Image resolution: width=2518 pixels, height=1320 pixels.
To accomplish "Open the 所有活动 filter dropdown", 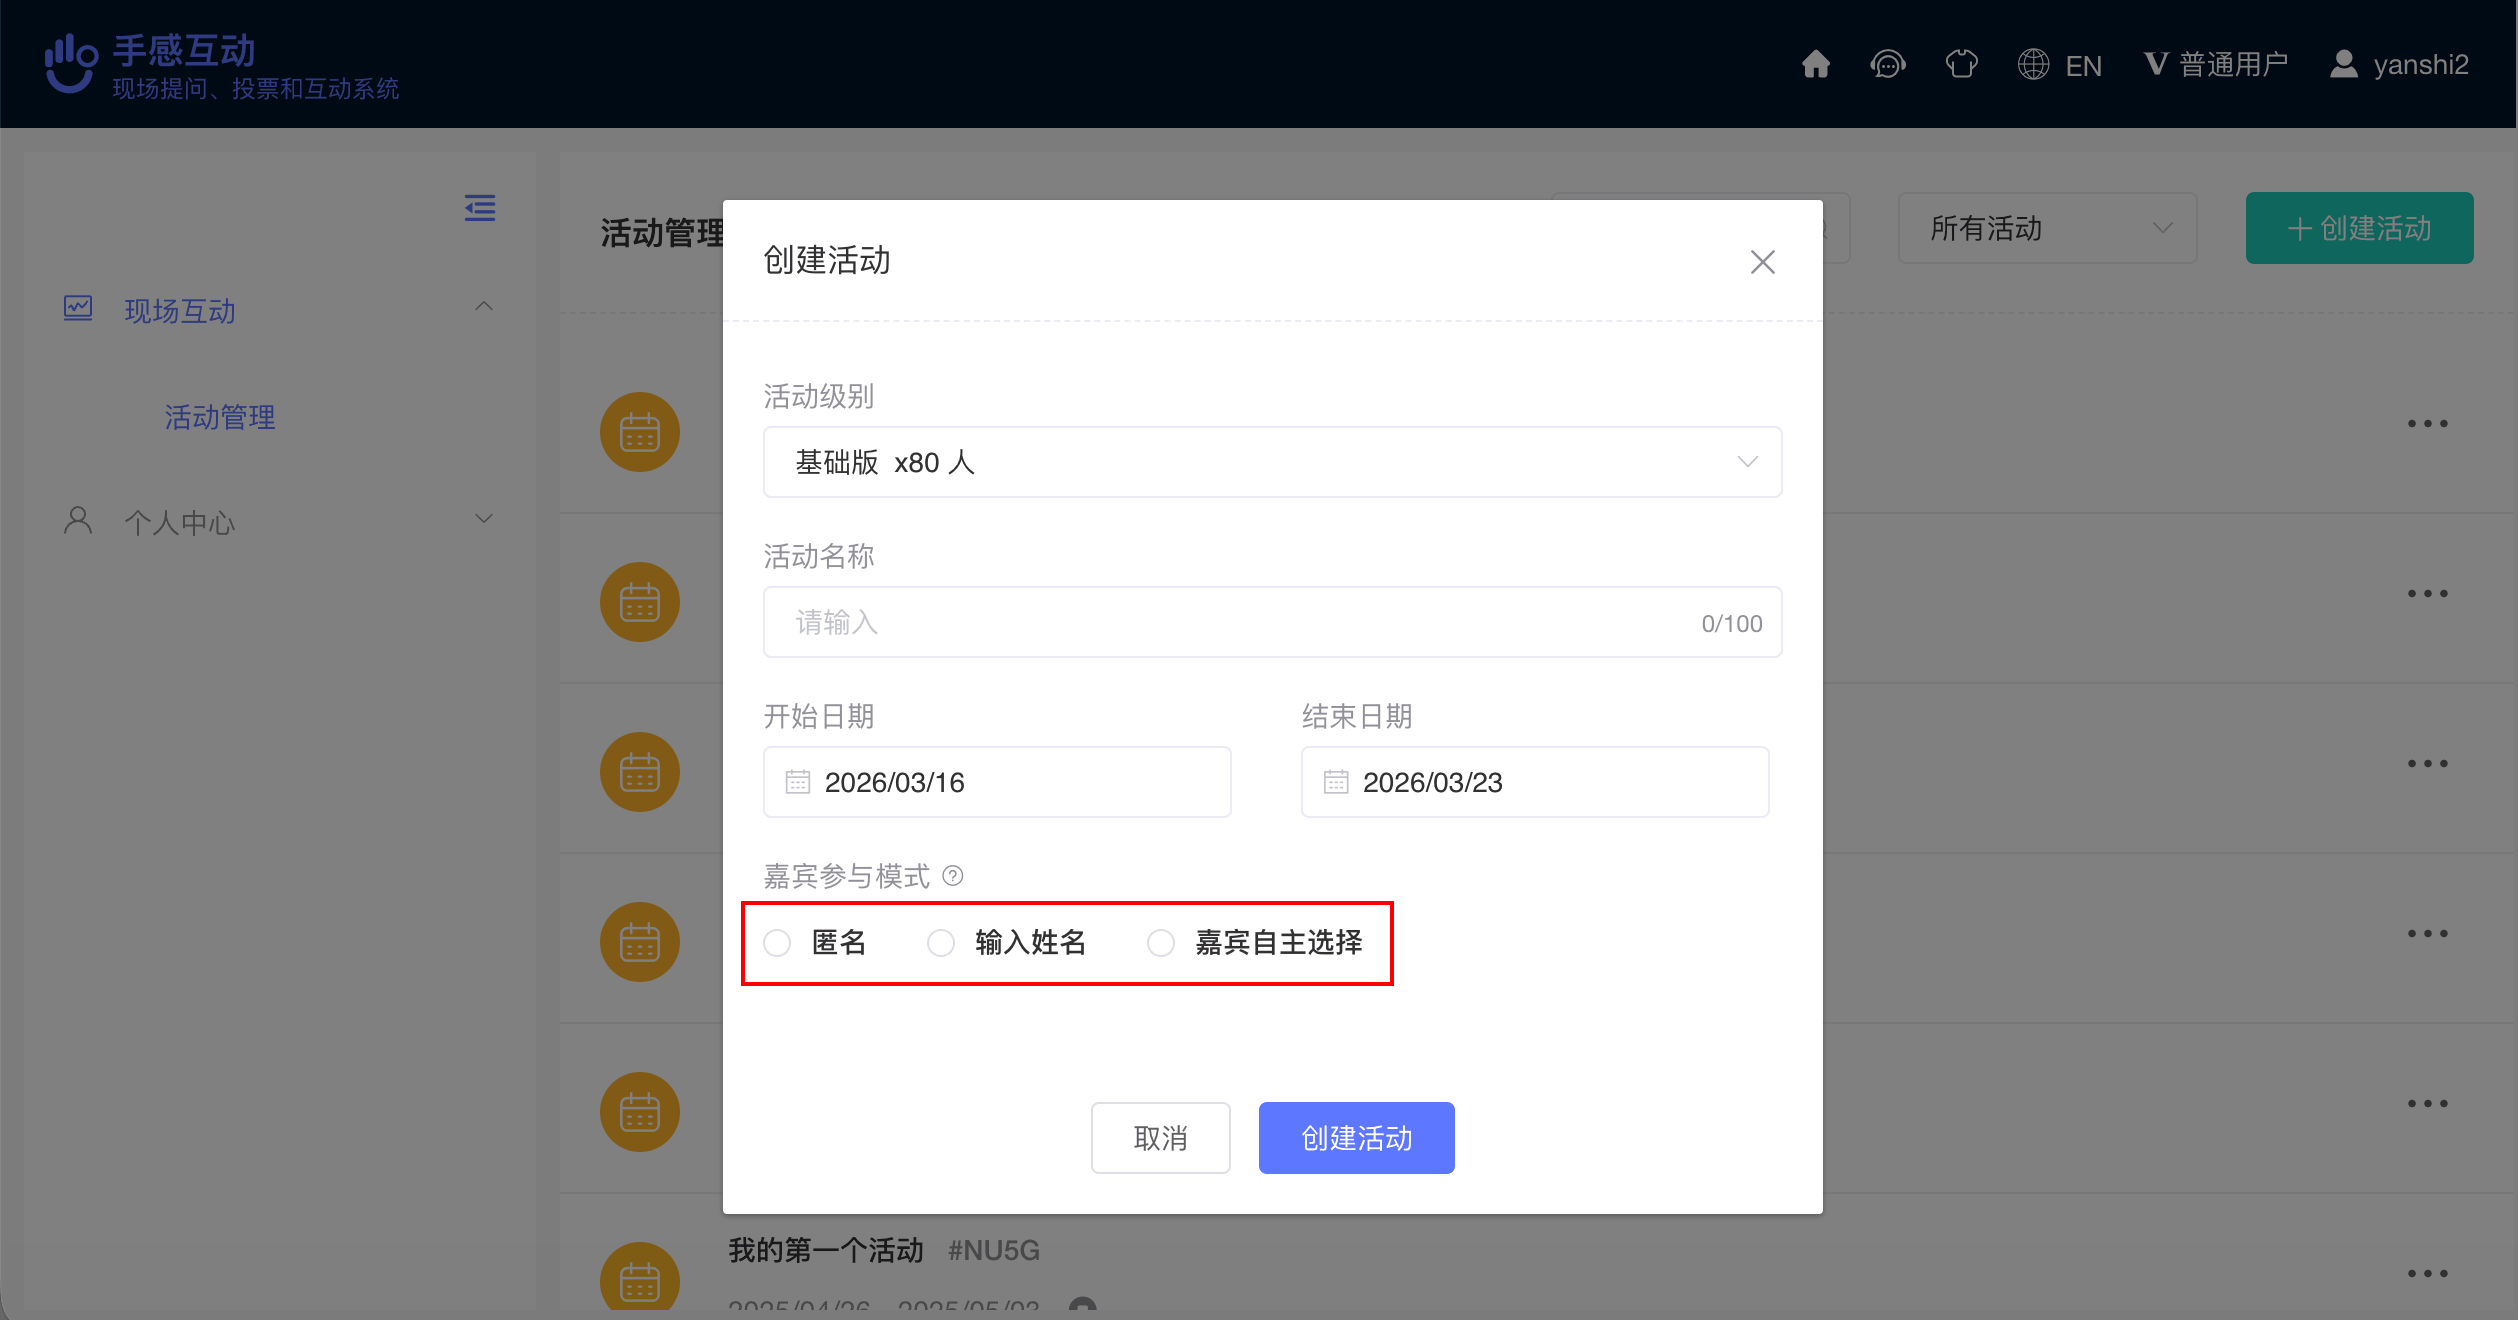I will (x=2047, y=229).
